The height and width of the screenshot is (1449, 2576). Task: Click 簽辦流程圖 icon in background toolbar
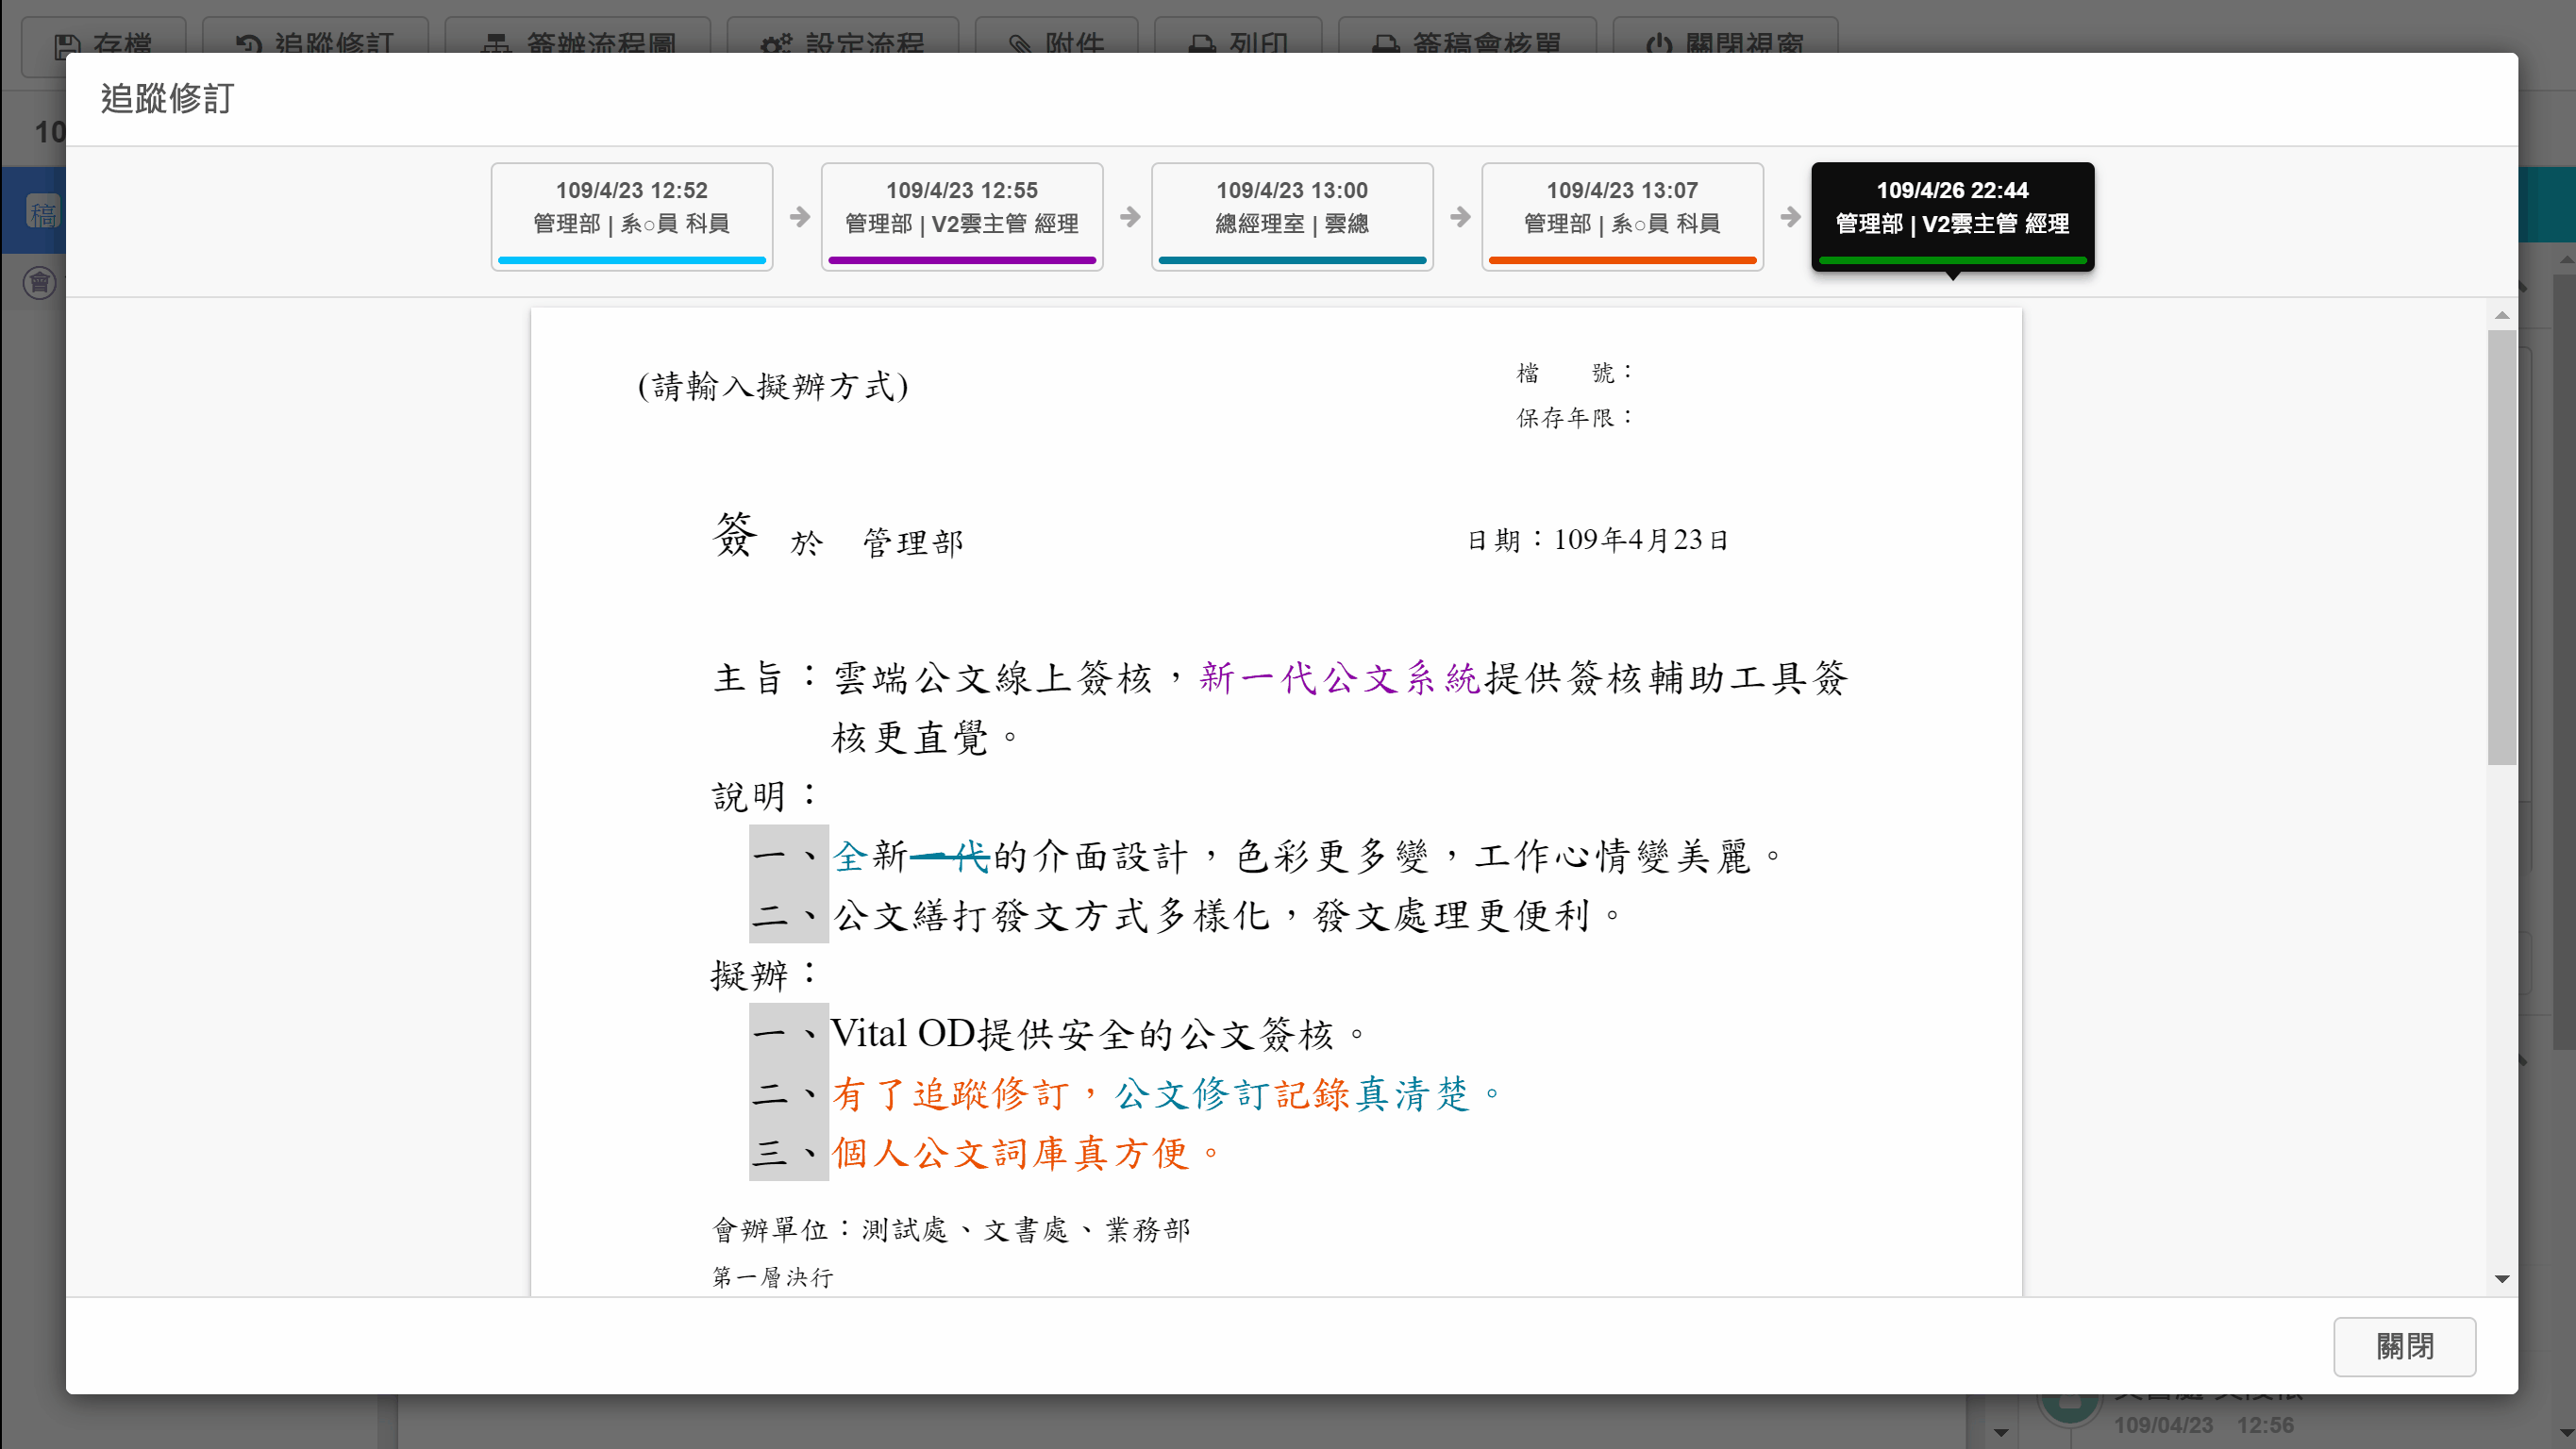pyautogui.click(x=496, y=45)
